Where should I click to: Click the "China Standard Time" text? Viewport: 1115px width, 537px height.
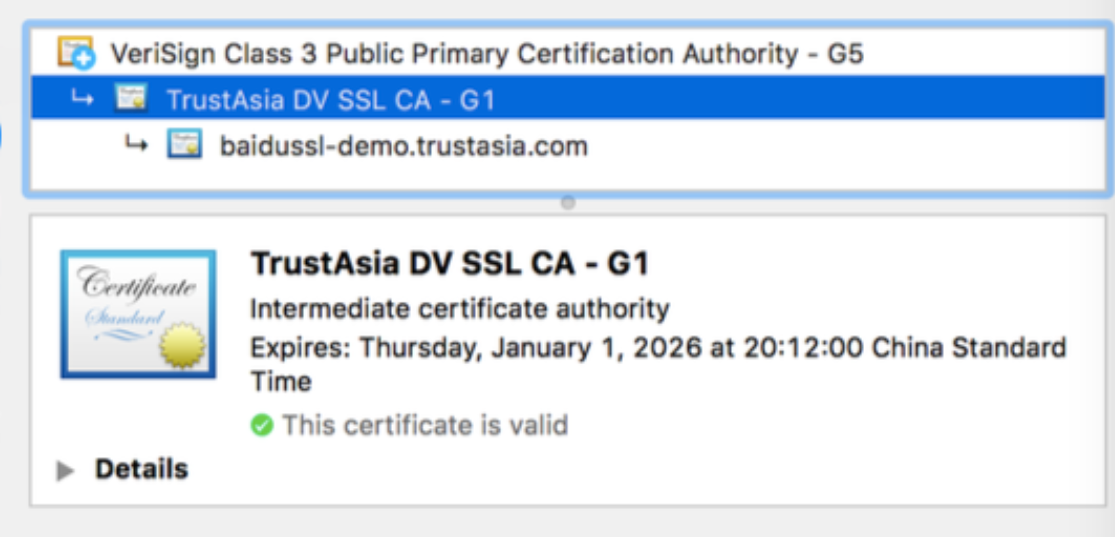click(x=968, y=349)
